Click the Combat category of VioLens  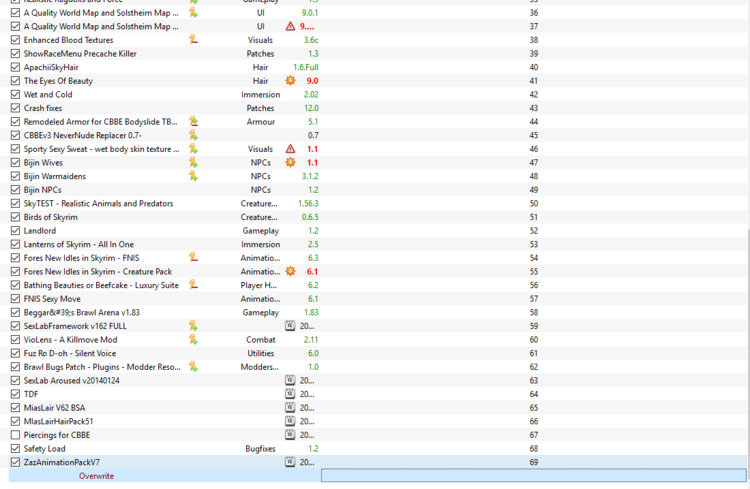(261, 340)
